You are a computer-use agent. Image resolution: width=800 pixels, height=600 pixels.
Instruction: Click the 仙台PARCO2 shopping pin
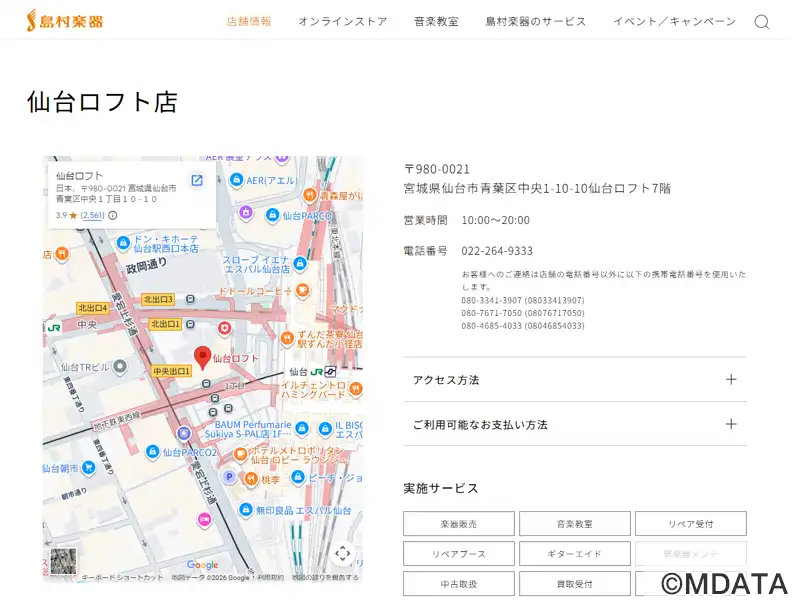[x=153, y=452]
